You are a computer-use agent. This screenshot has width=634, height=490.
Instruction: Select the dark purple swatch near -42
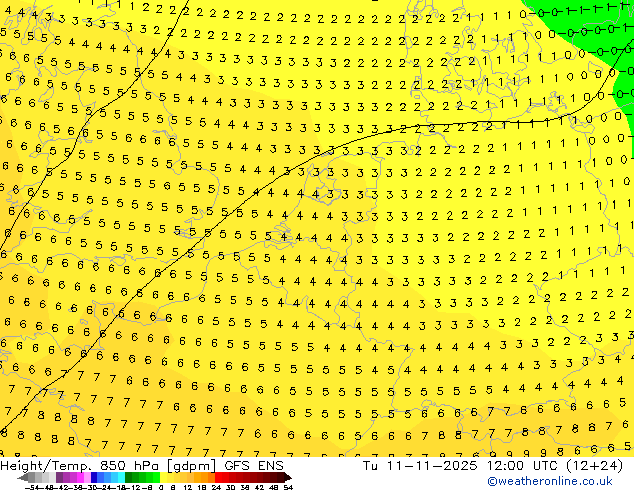[x=59, y=477]
